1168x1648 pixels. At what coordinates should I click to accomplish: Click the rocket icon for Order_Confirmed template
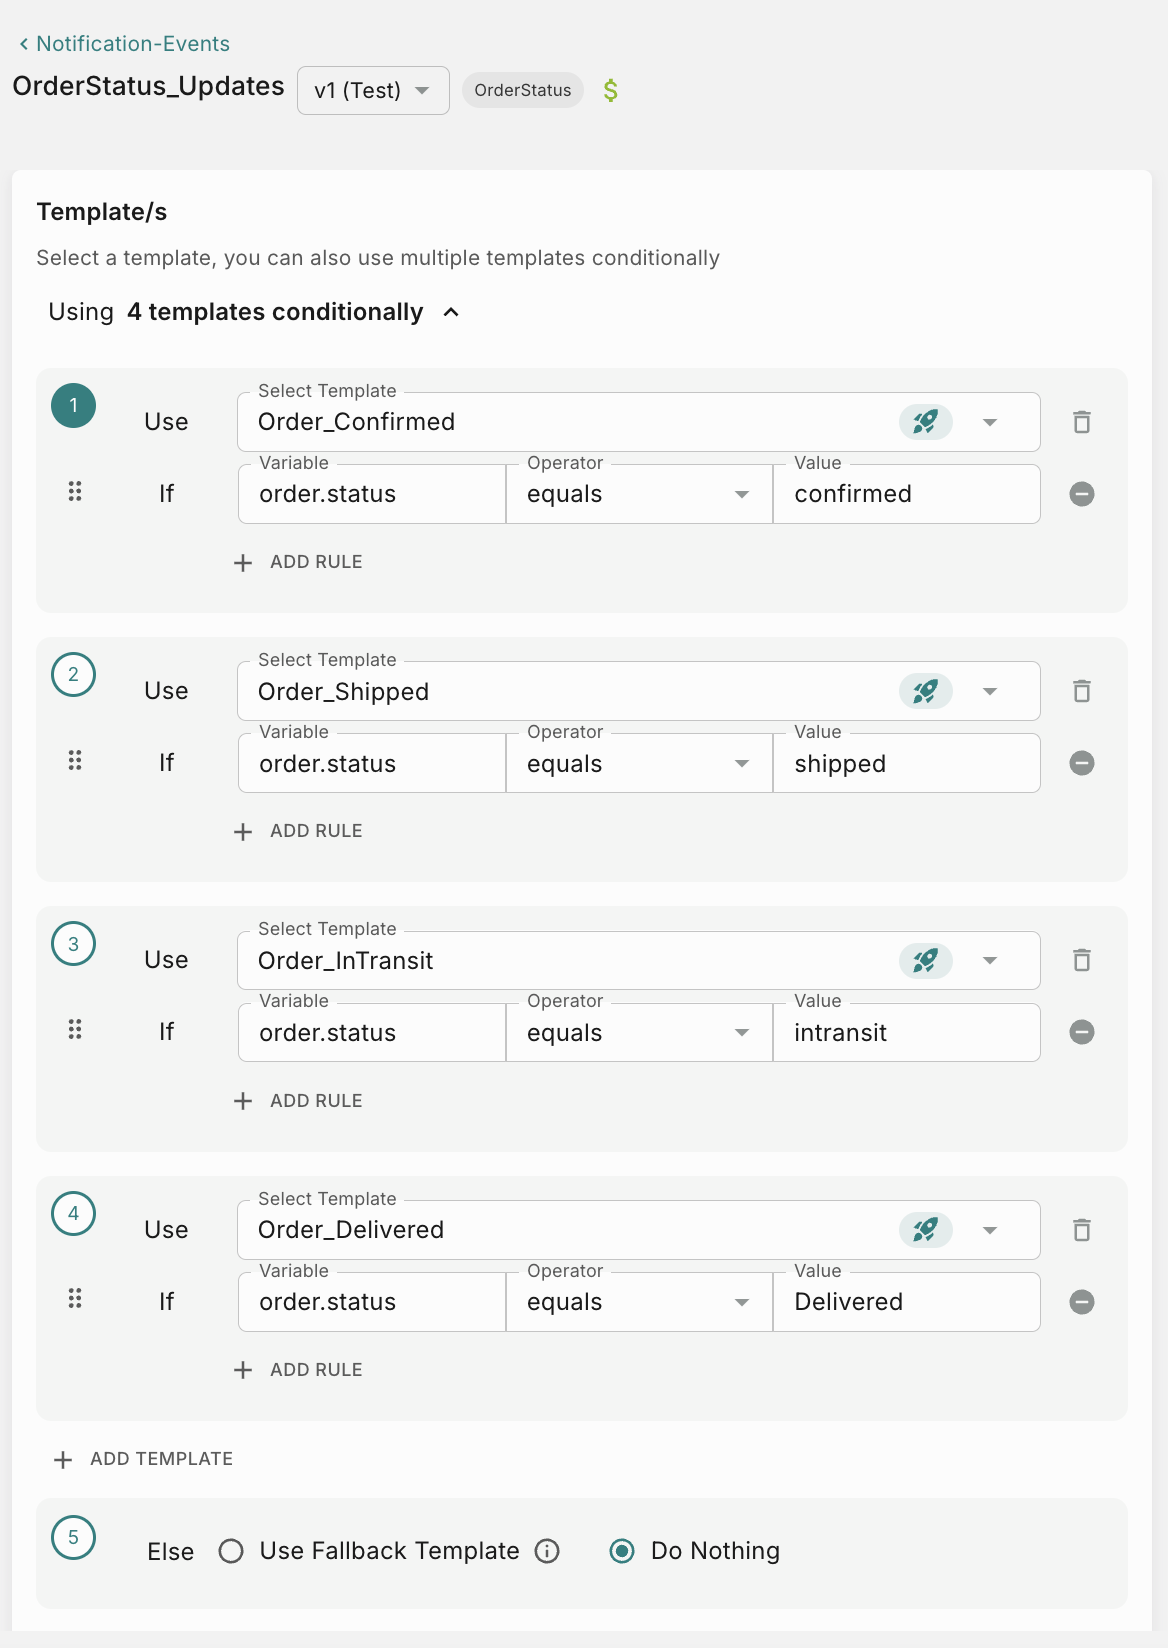tap(925, 422)
